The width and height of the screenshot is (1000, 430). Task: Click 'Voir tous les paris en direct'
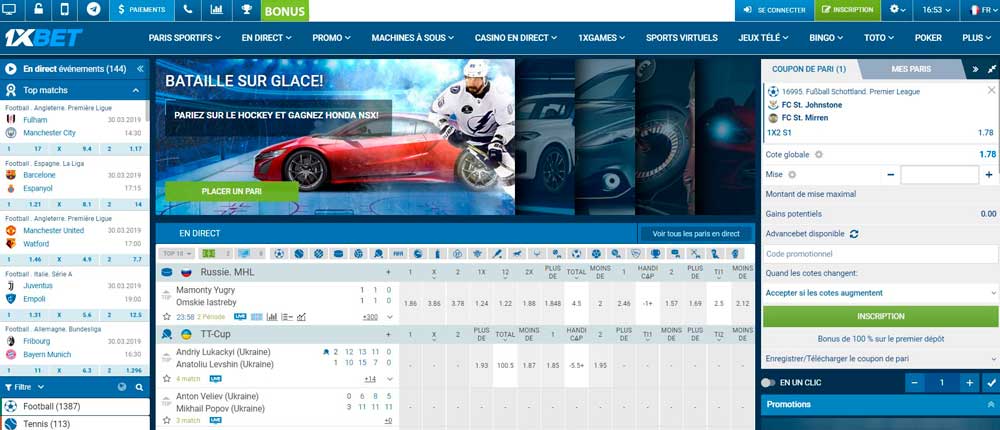(x=696, y=234)
